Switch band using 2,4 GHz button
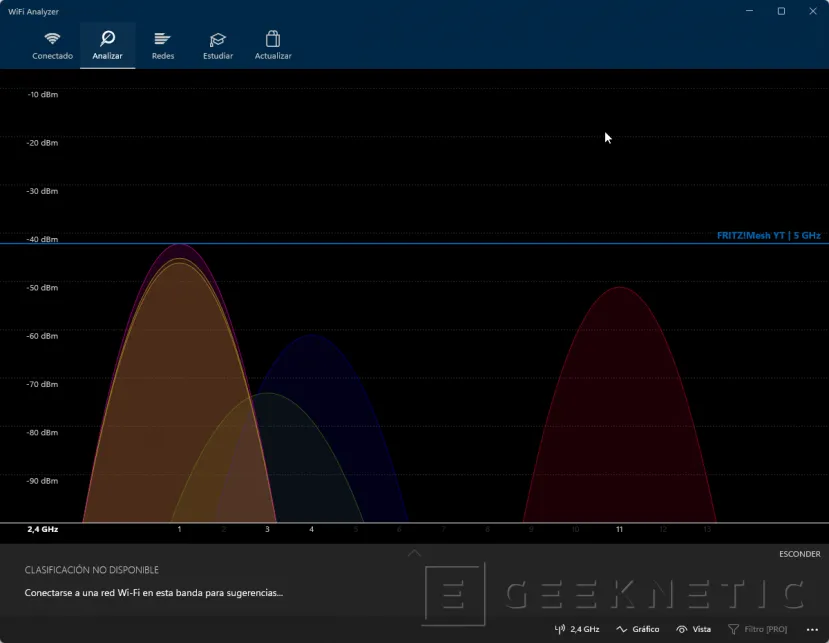The height and width of the screenshot is (643, 829). 577,629
